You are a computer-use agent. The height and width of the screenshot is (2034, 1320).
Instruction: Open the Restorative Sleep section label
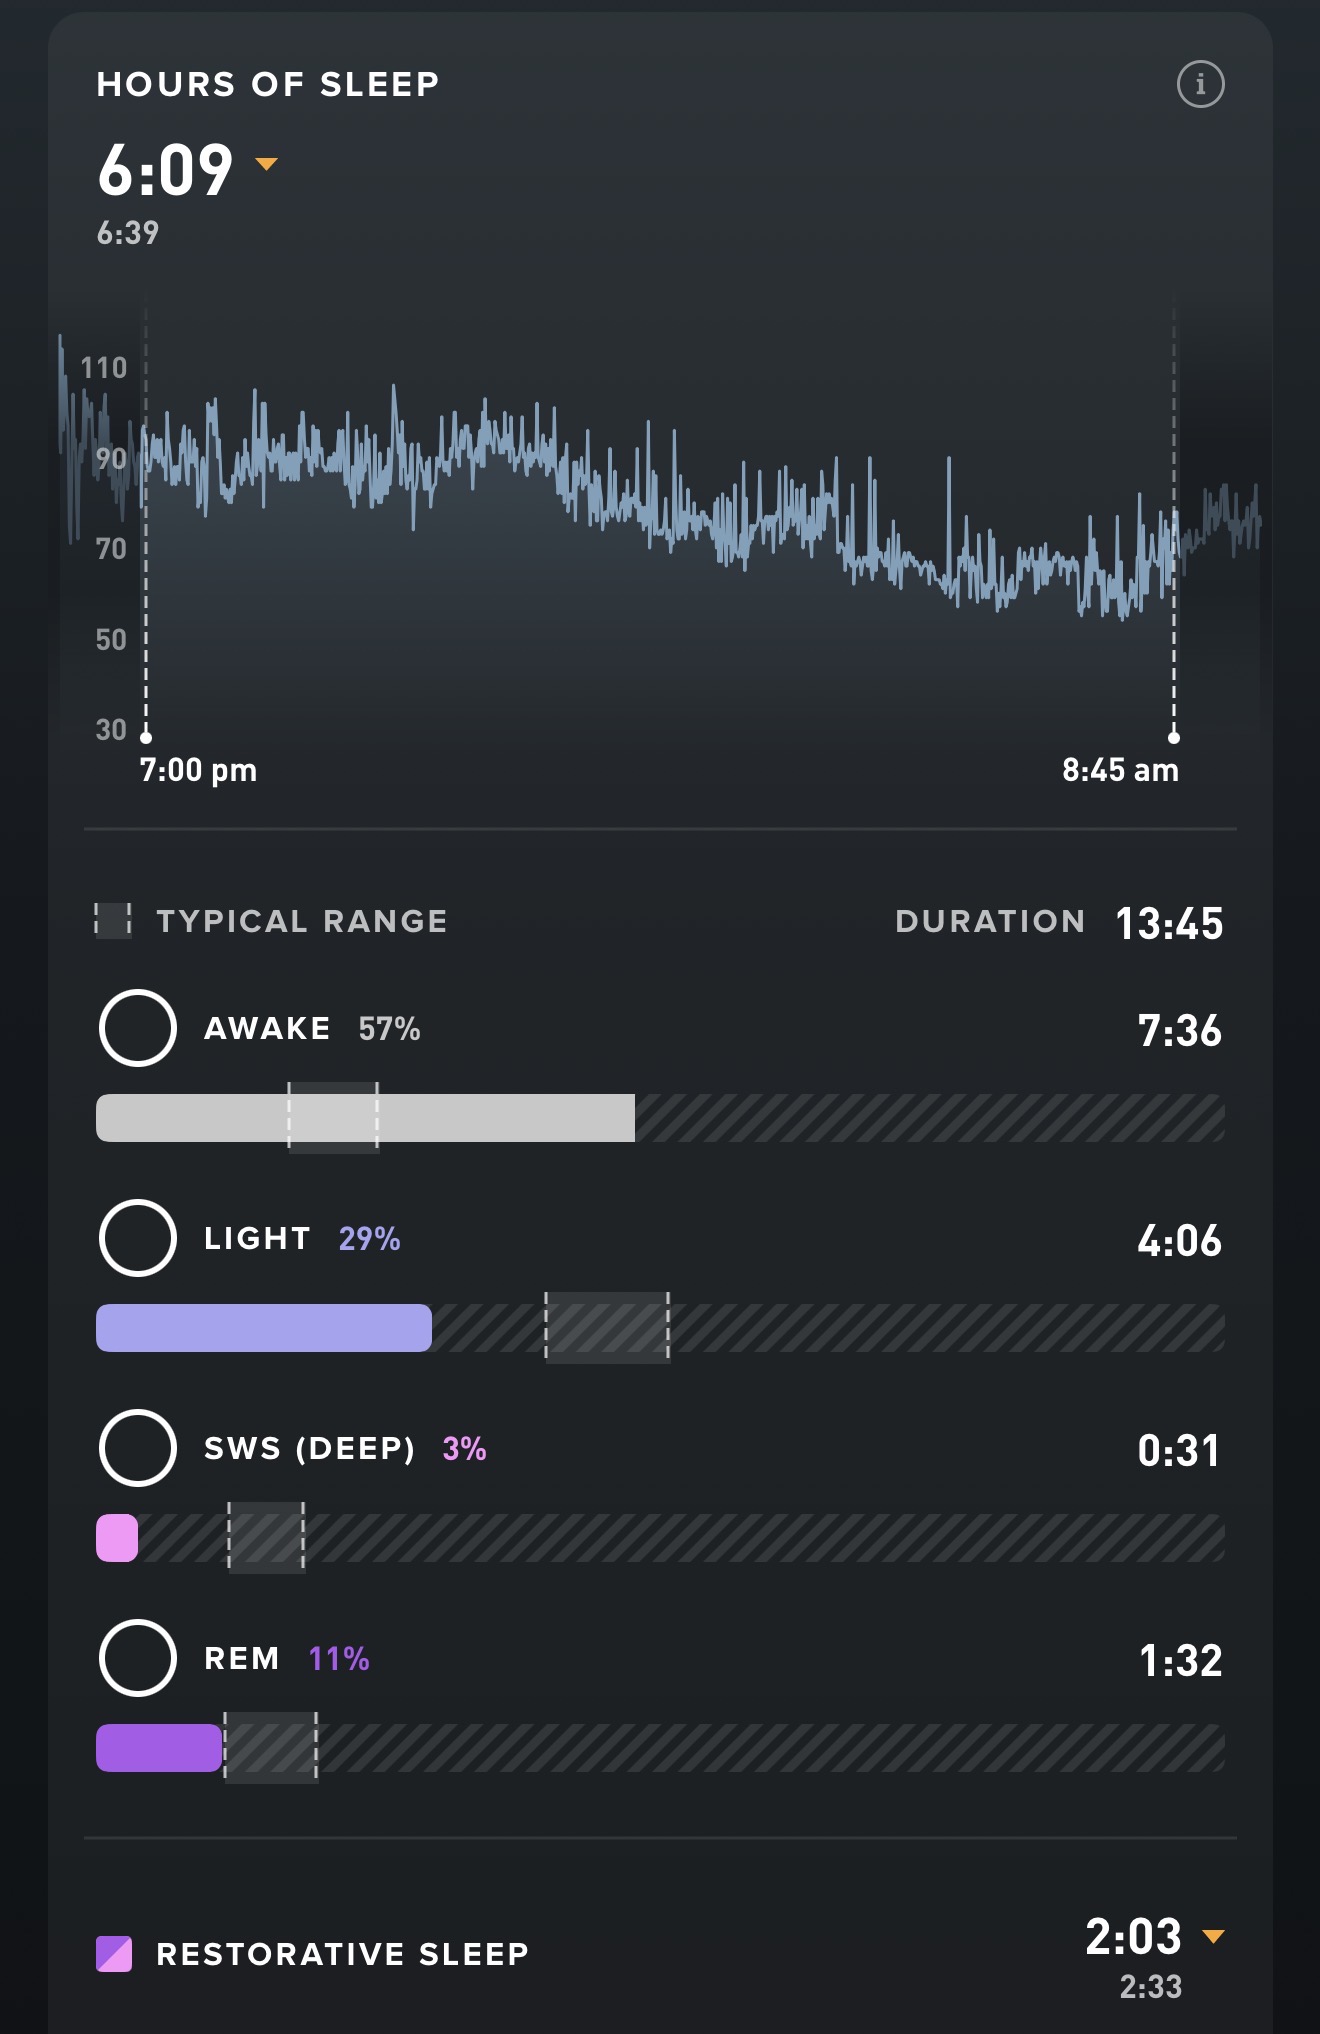pyautogui.click(x=343, y=1953)
